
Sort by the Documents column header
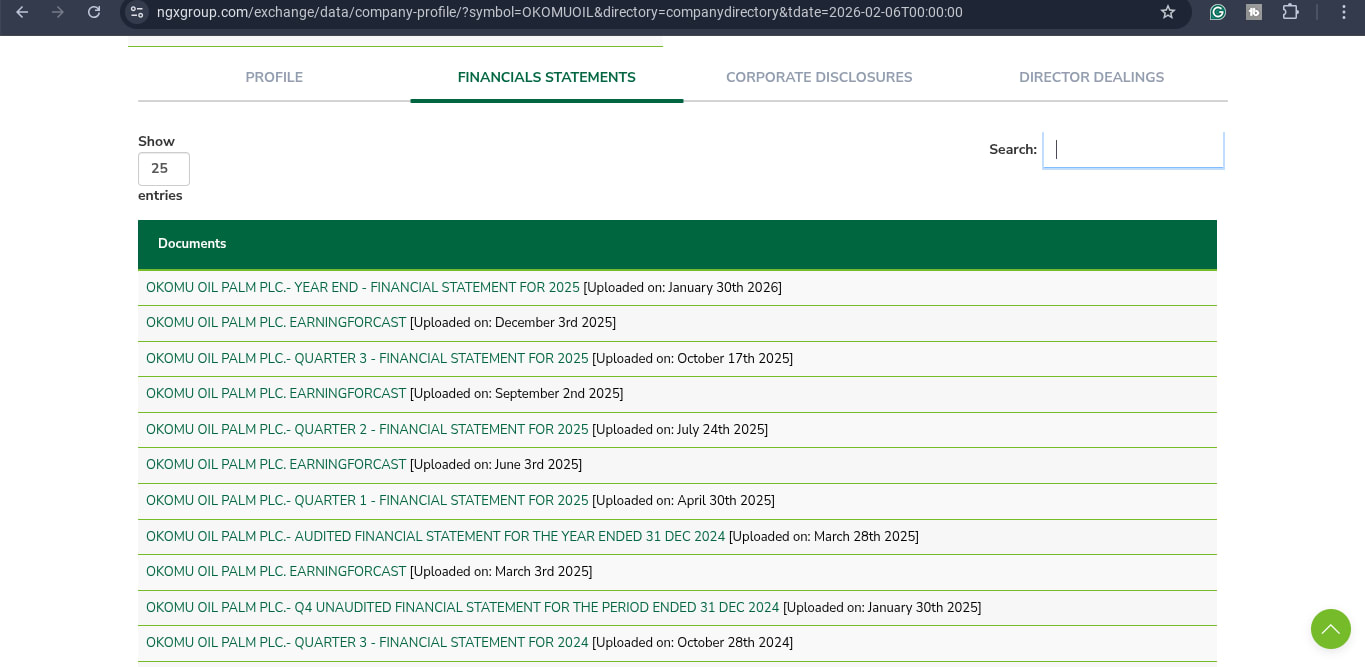tap(677, 244)
